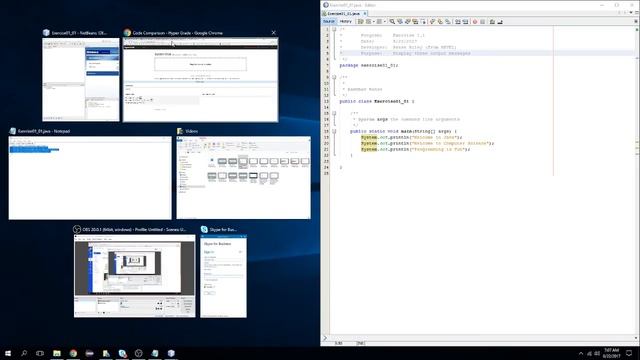Click Next Bookmark toolbar icon
The width and height of the screenshot is (640, 360).
tap(440, 22)
